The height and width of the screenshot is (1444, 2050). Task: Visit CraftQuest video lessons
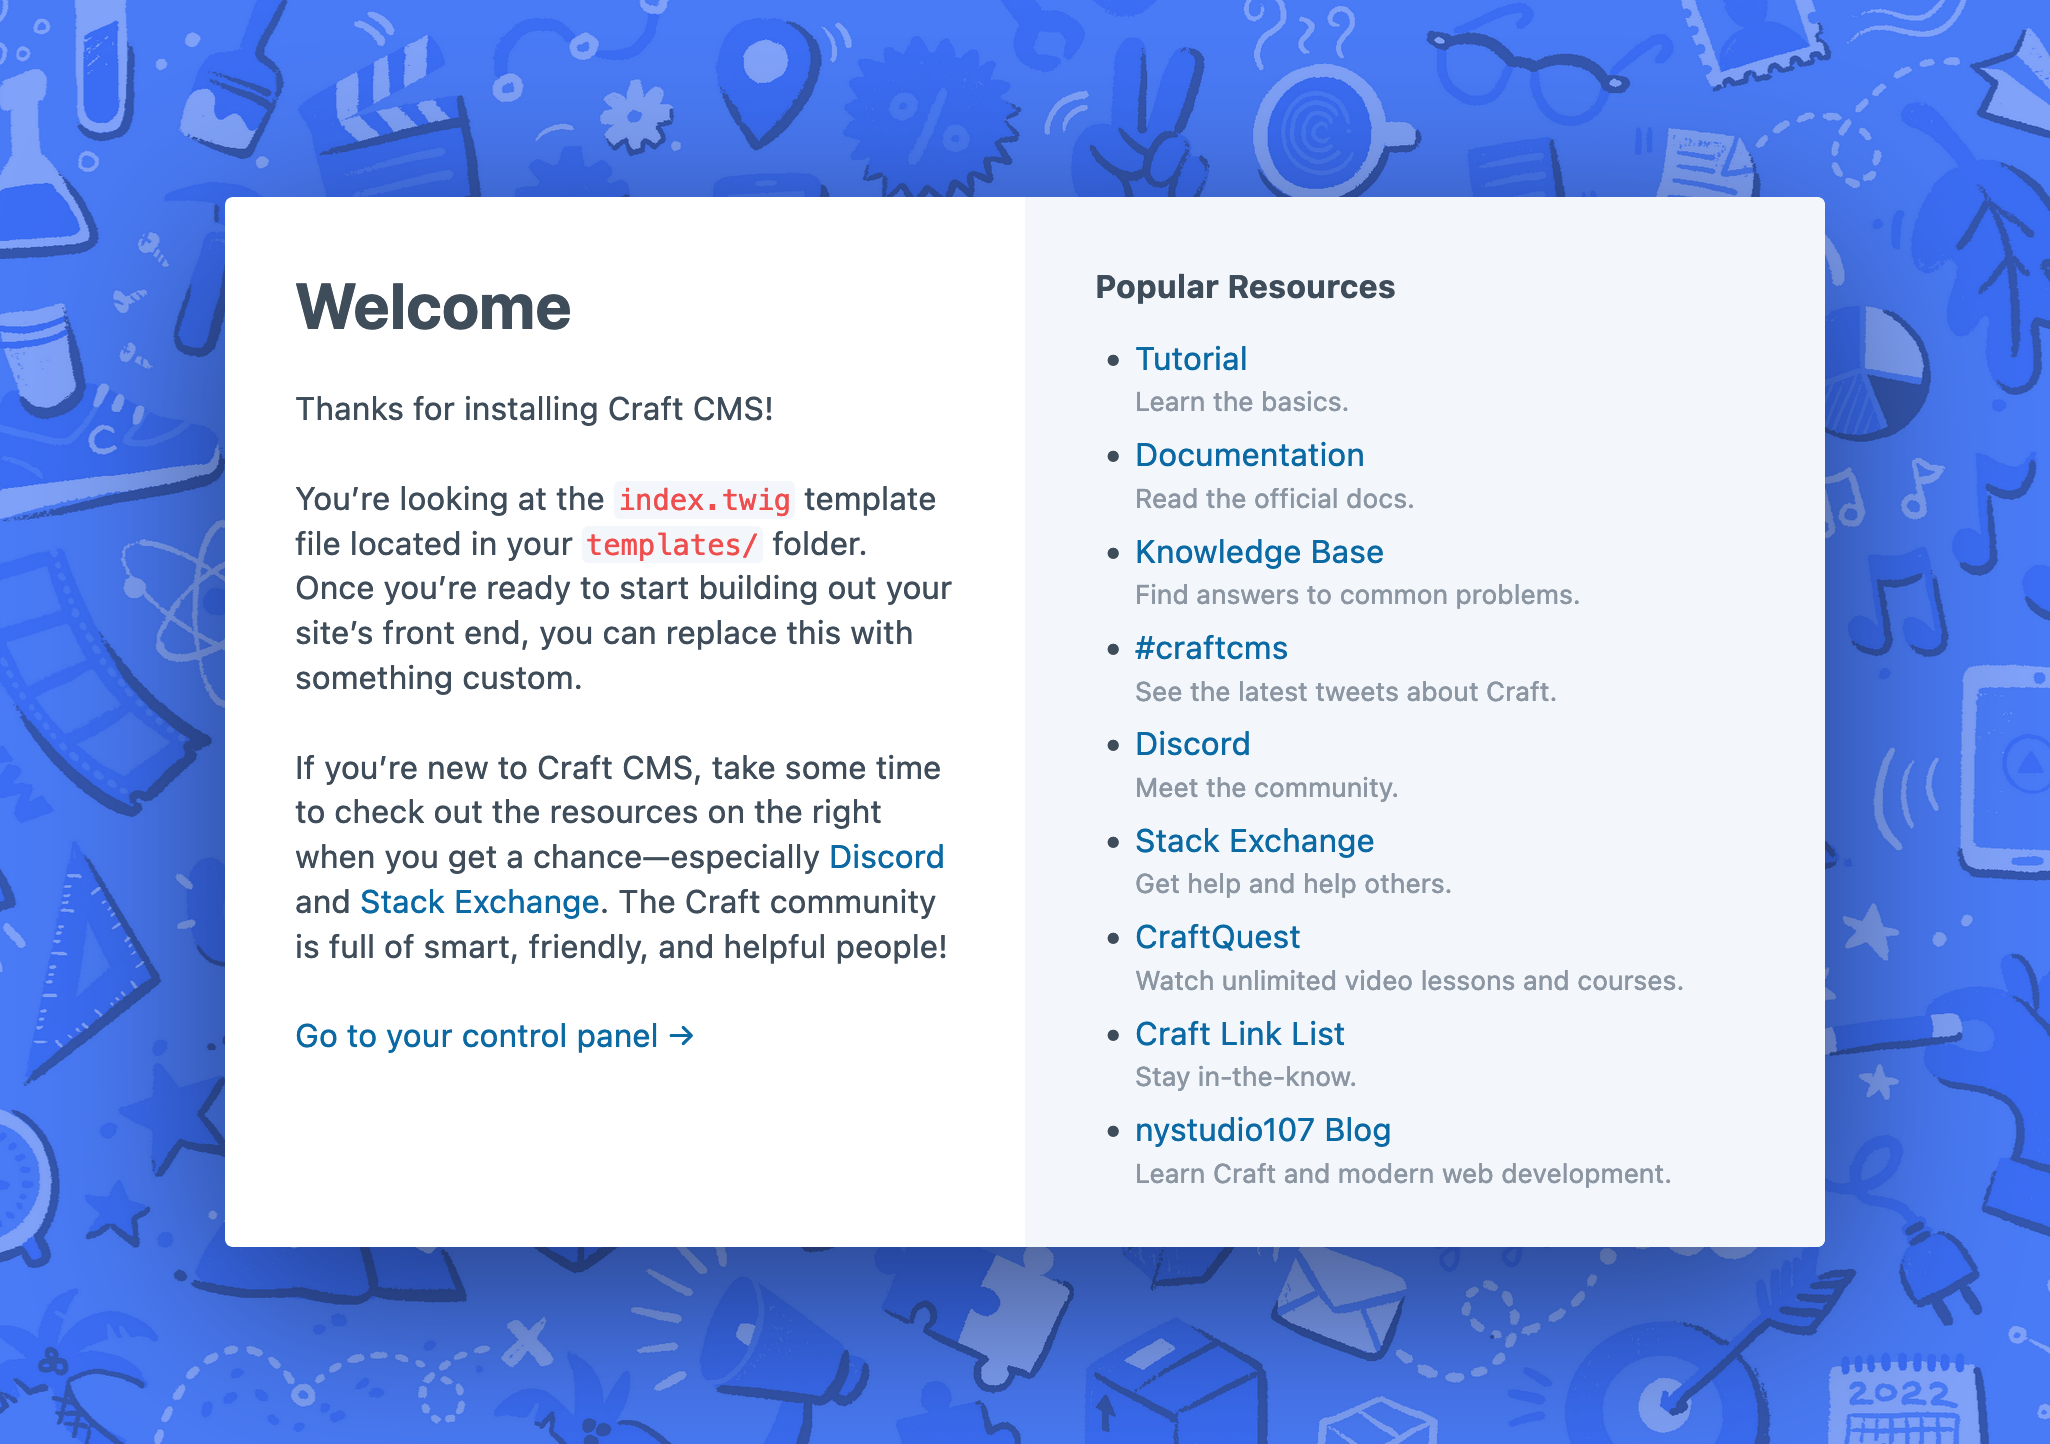pos(1217,937)
